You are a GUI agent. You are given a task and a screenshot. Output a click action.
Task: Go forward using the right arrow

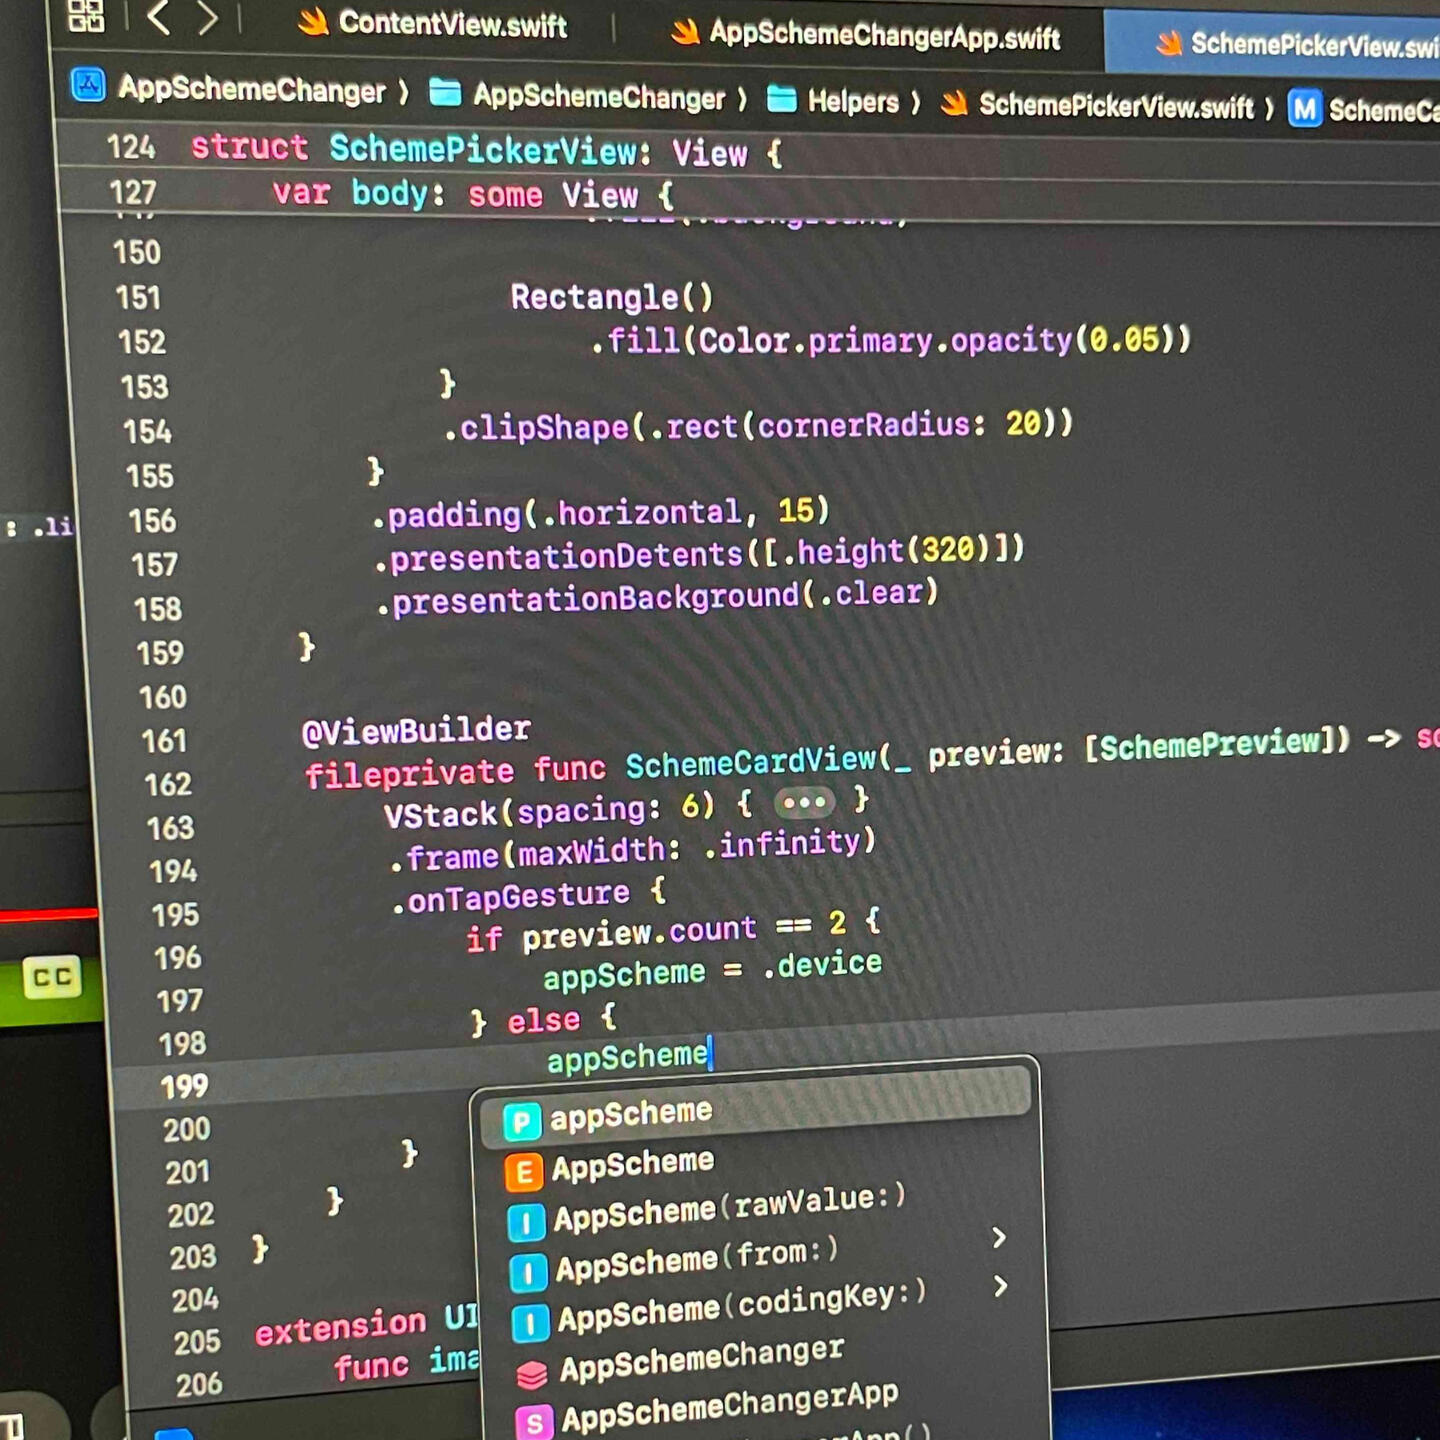[x=207, y=19]
